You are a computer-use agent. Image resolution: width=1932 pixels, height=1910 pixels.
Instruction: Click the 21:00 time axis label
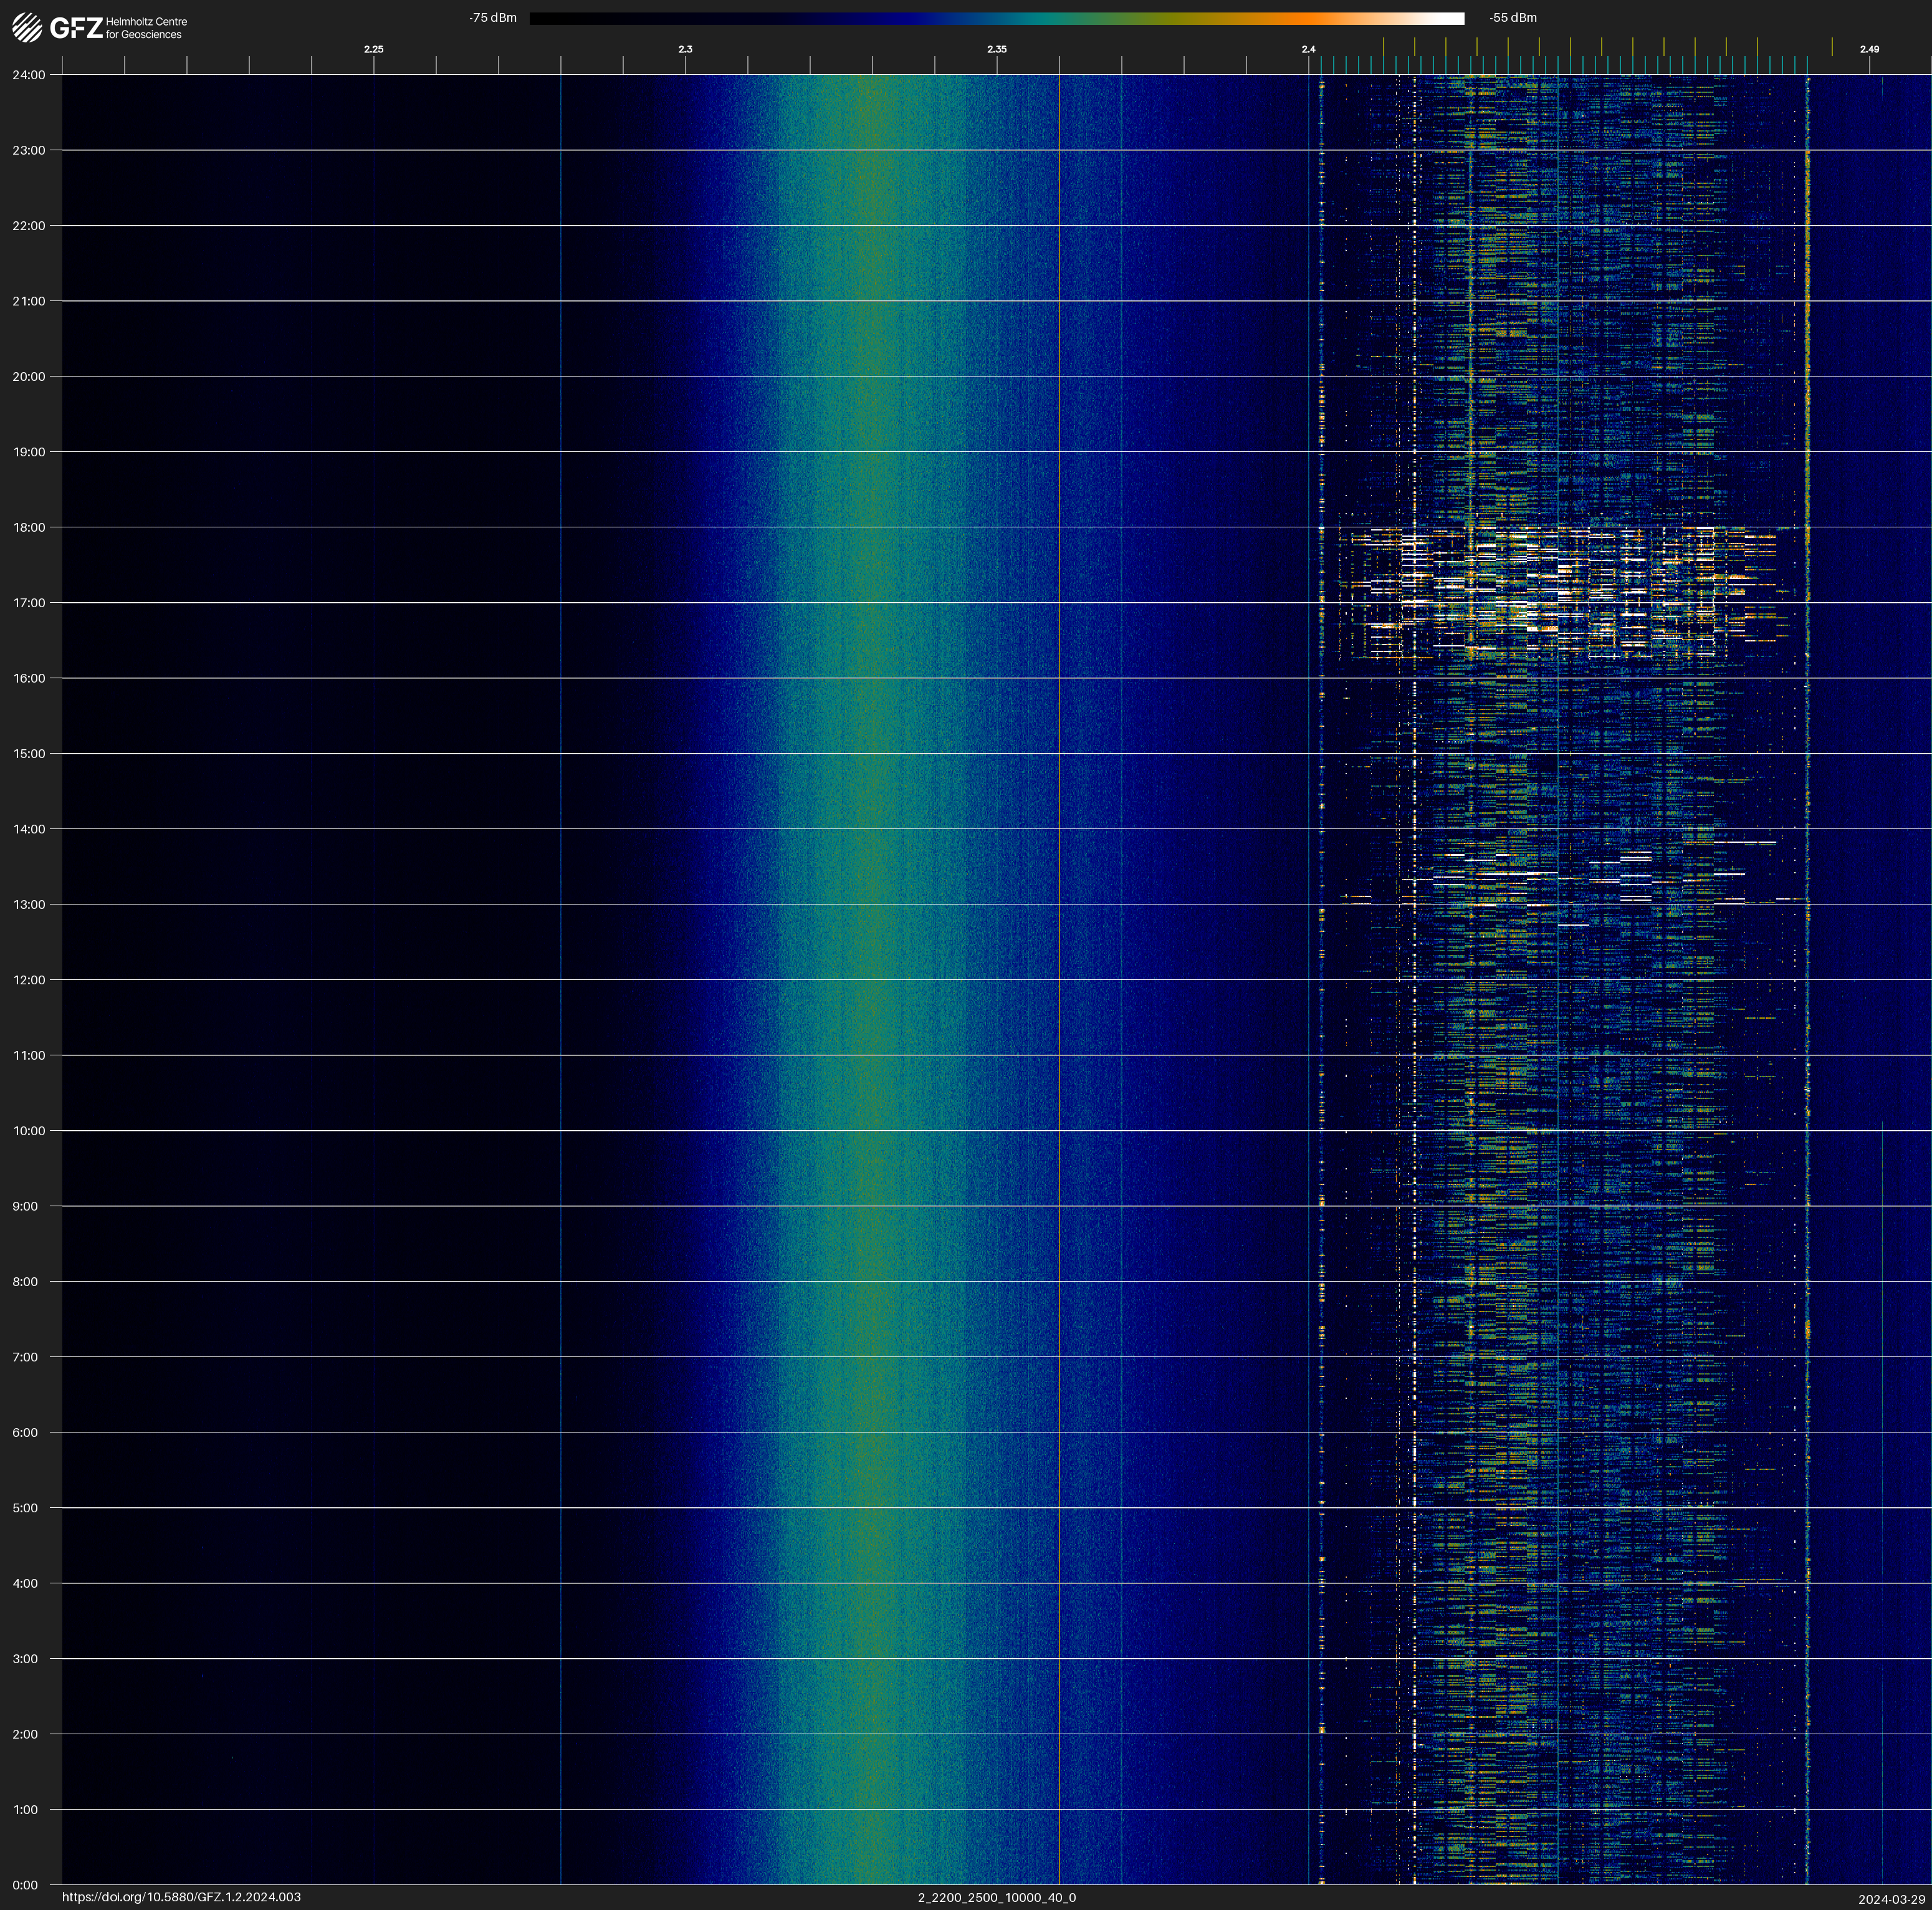[29, 301]
